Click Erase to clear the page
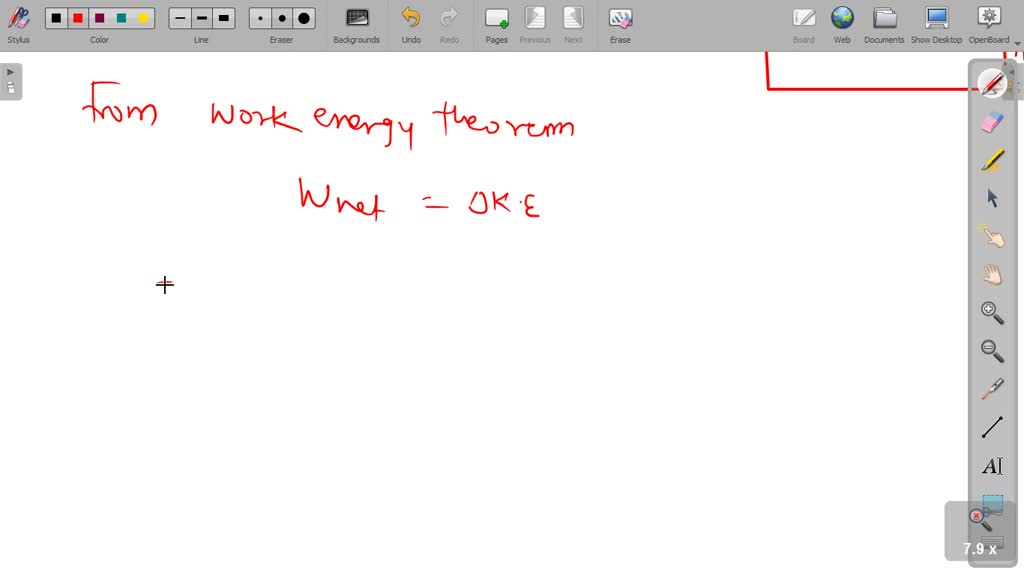1024x576 pixels. click(x=620, y=19)
